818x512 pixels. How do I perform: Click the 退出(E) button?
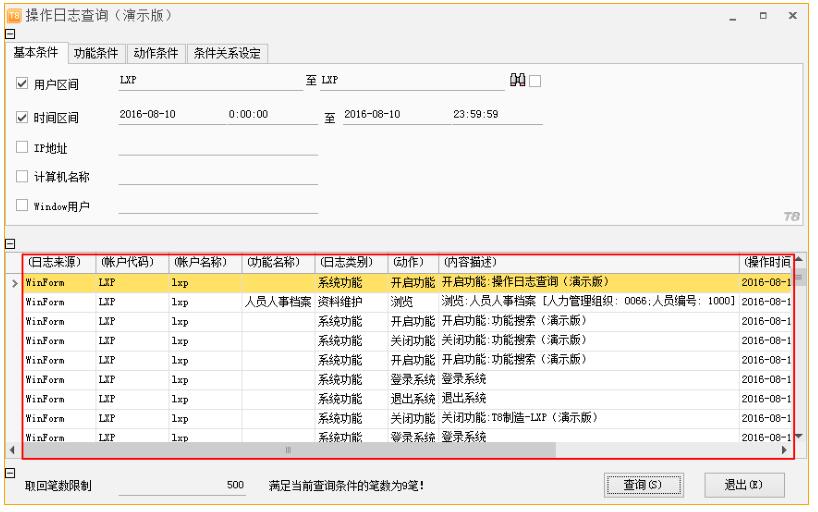pos(741,485)
